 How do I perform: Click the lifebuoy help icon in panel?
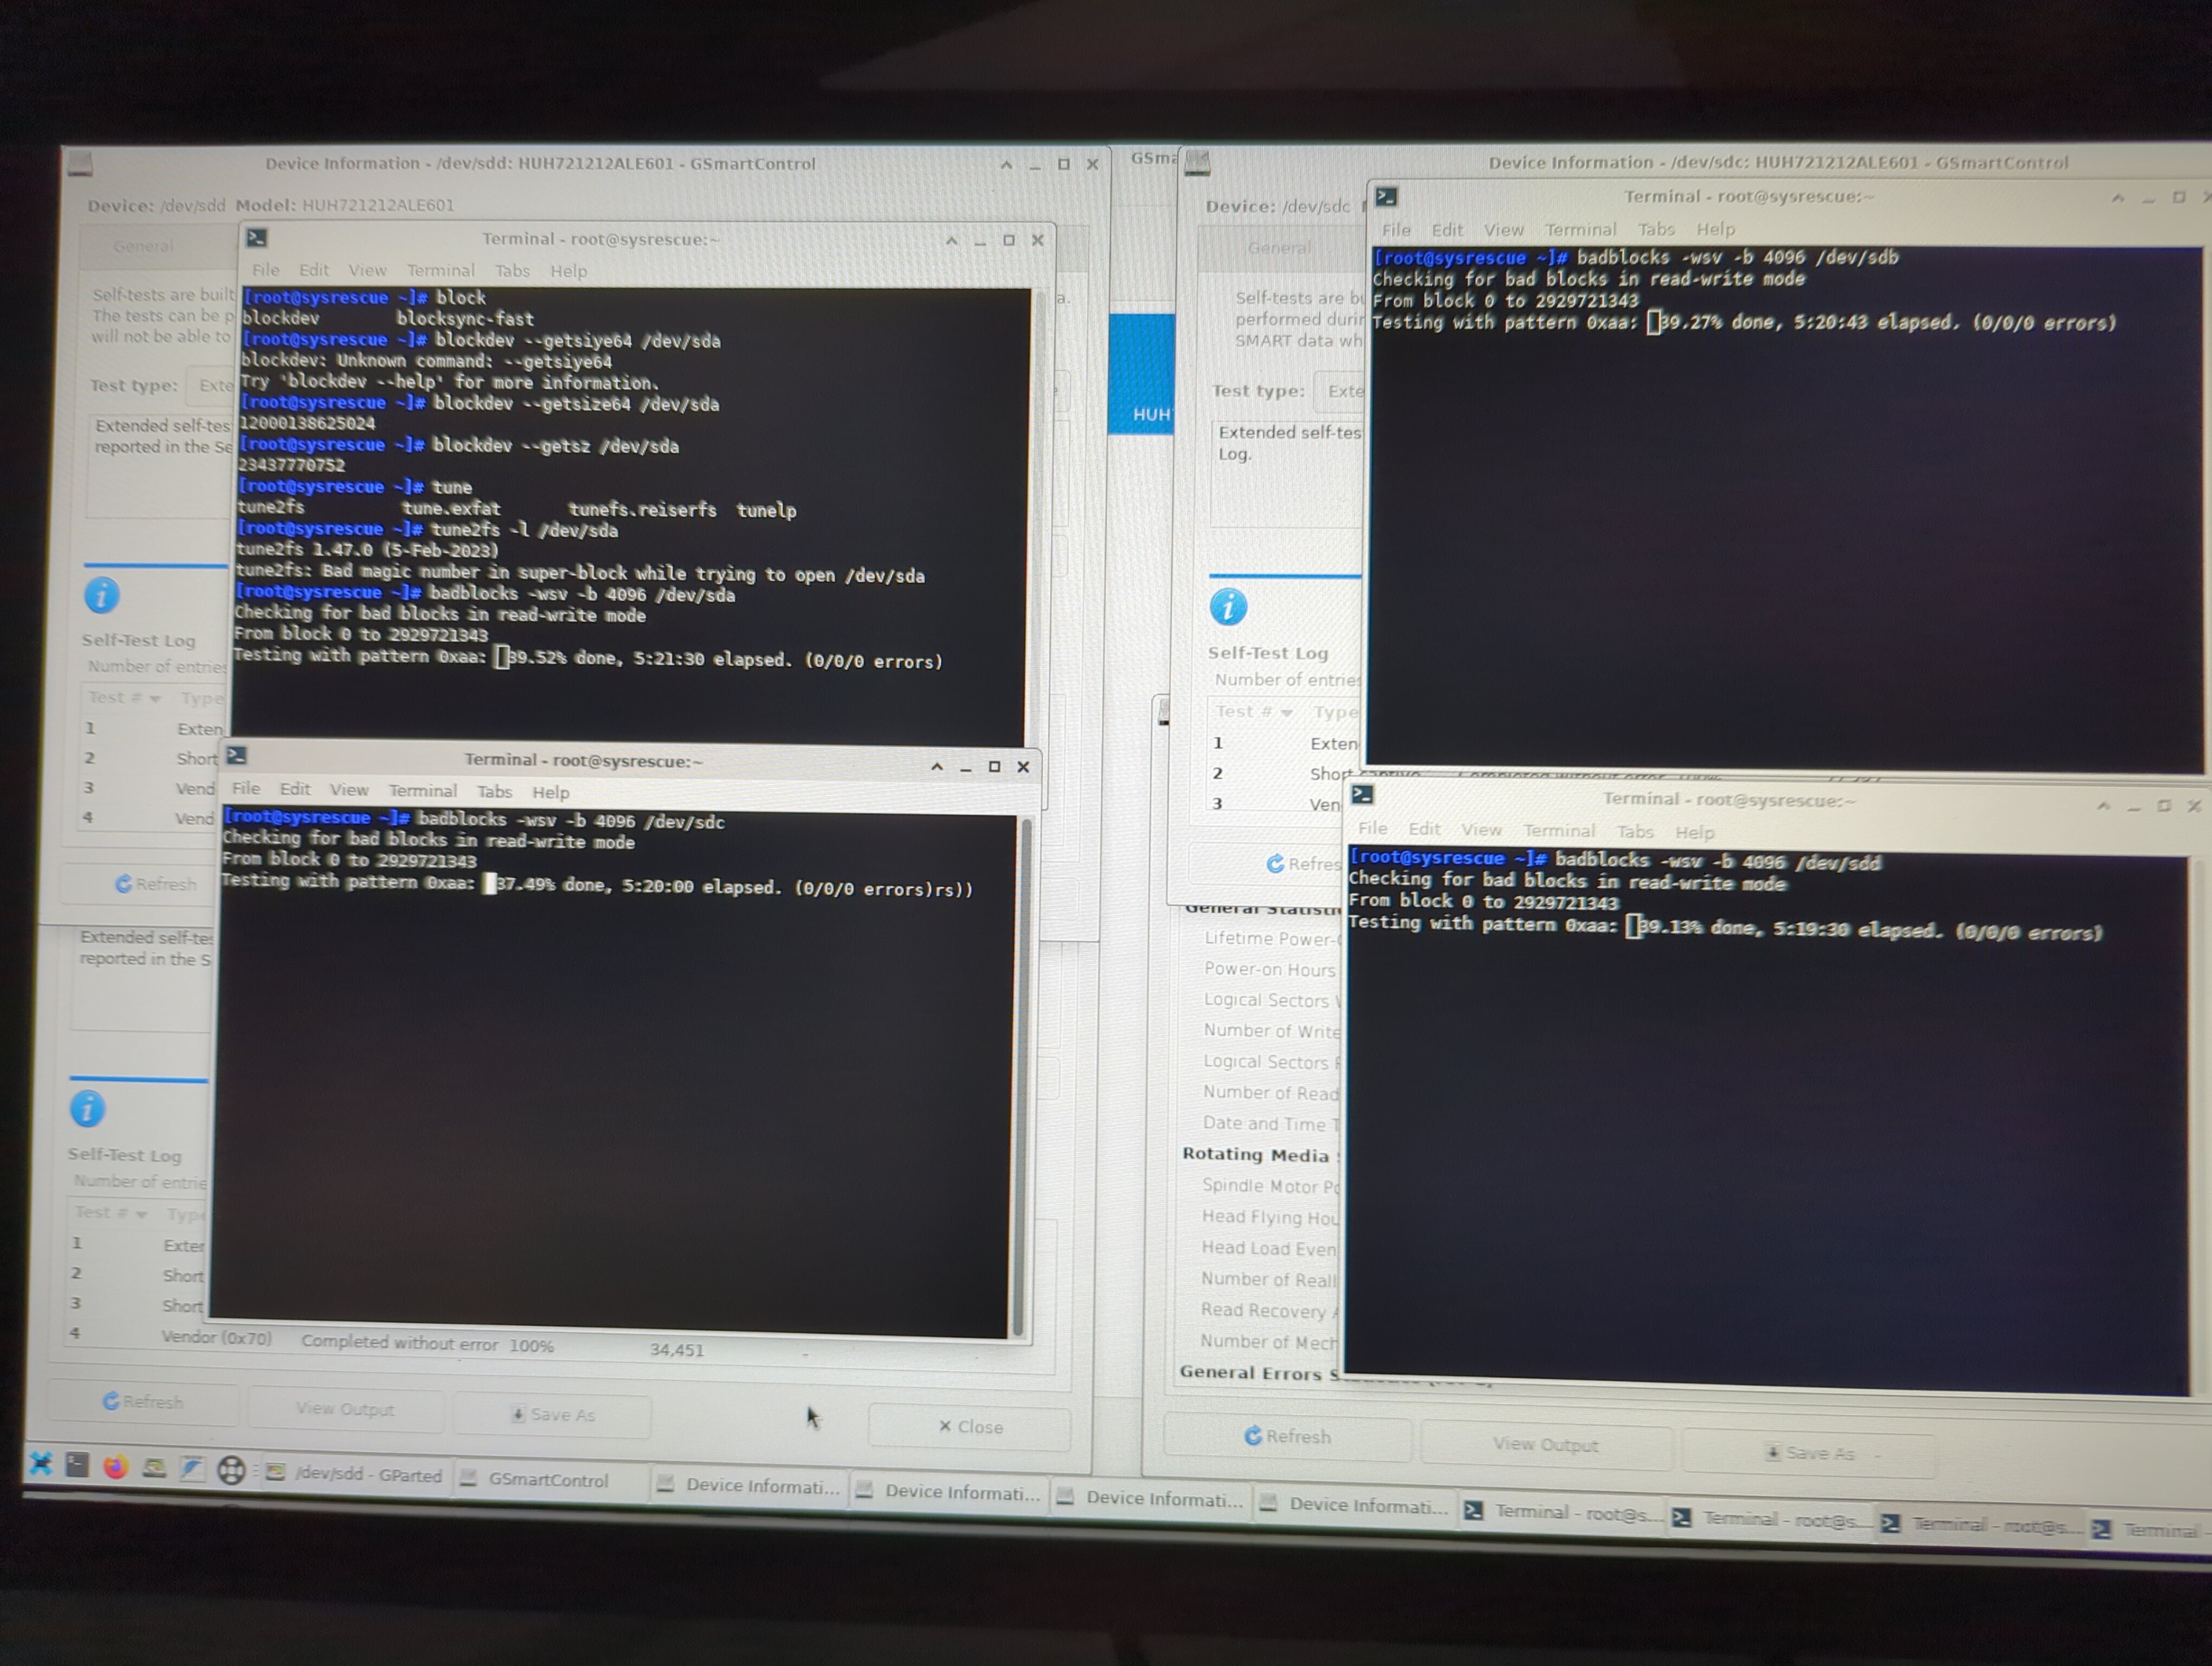(231, 1470)
